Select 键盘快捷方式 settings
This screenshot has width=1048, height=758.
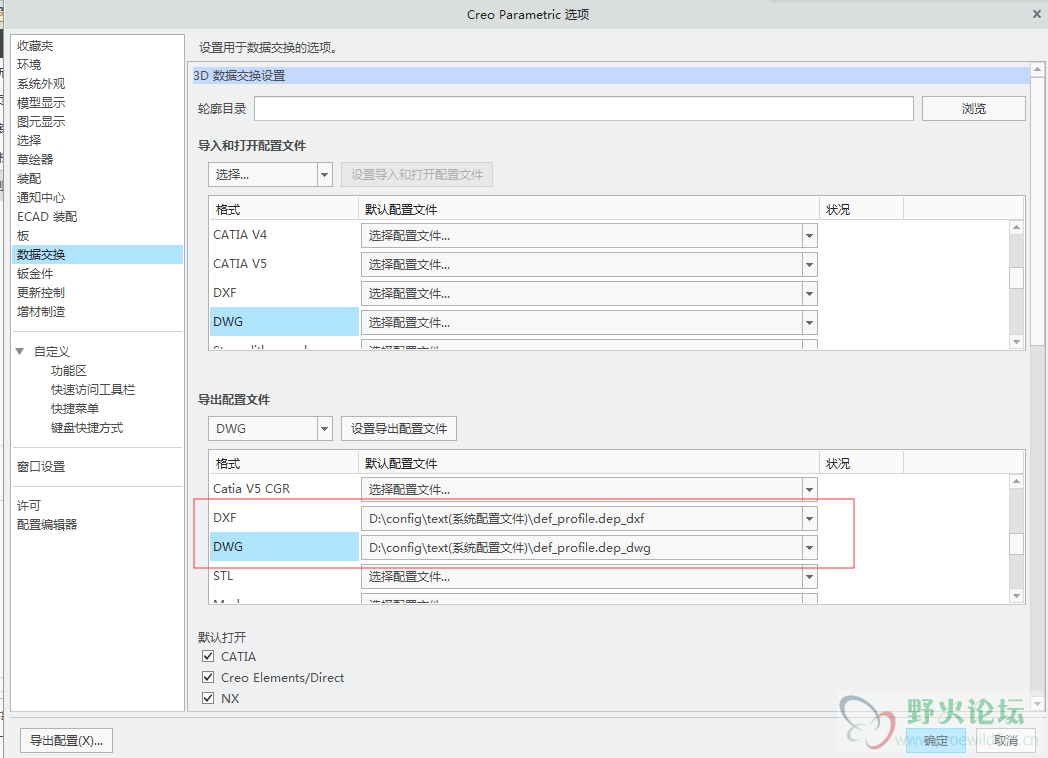pyautogui.click(x=87, y=427)
